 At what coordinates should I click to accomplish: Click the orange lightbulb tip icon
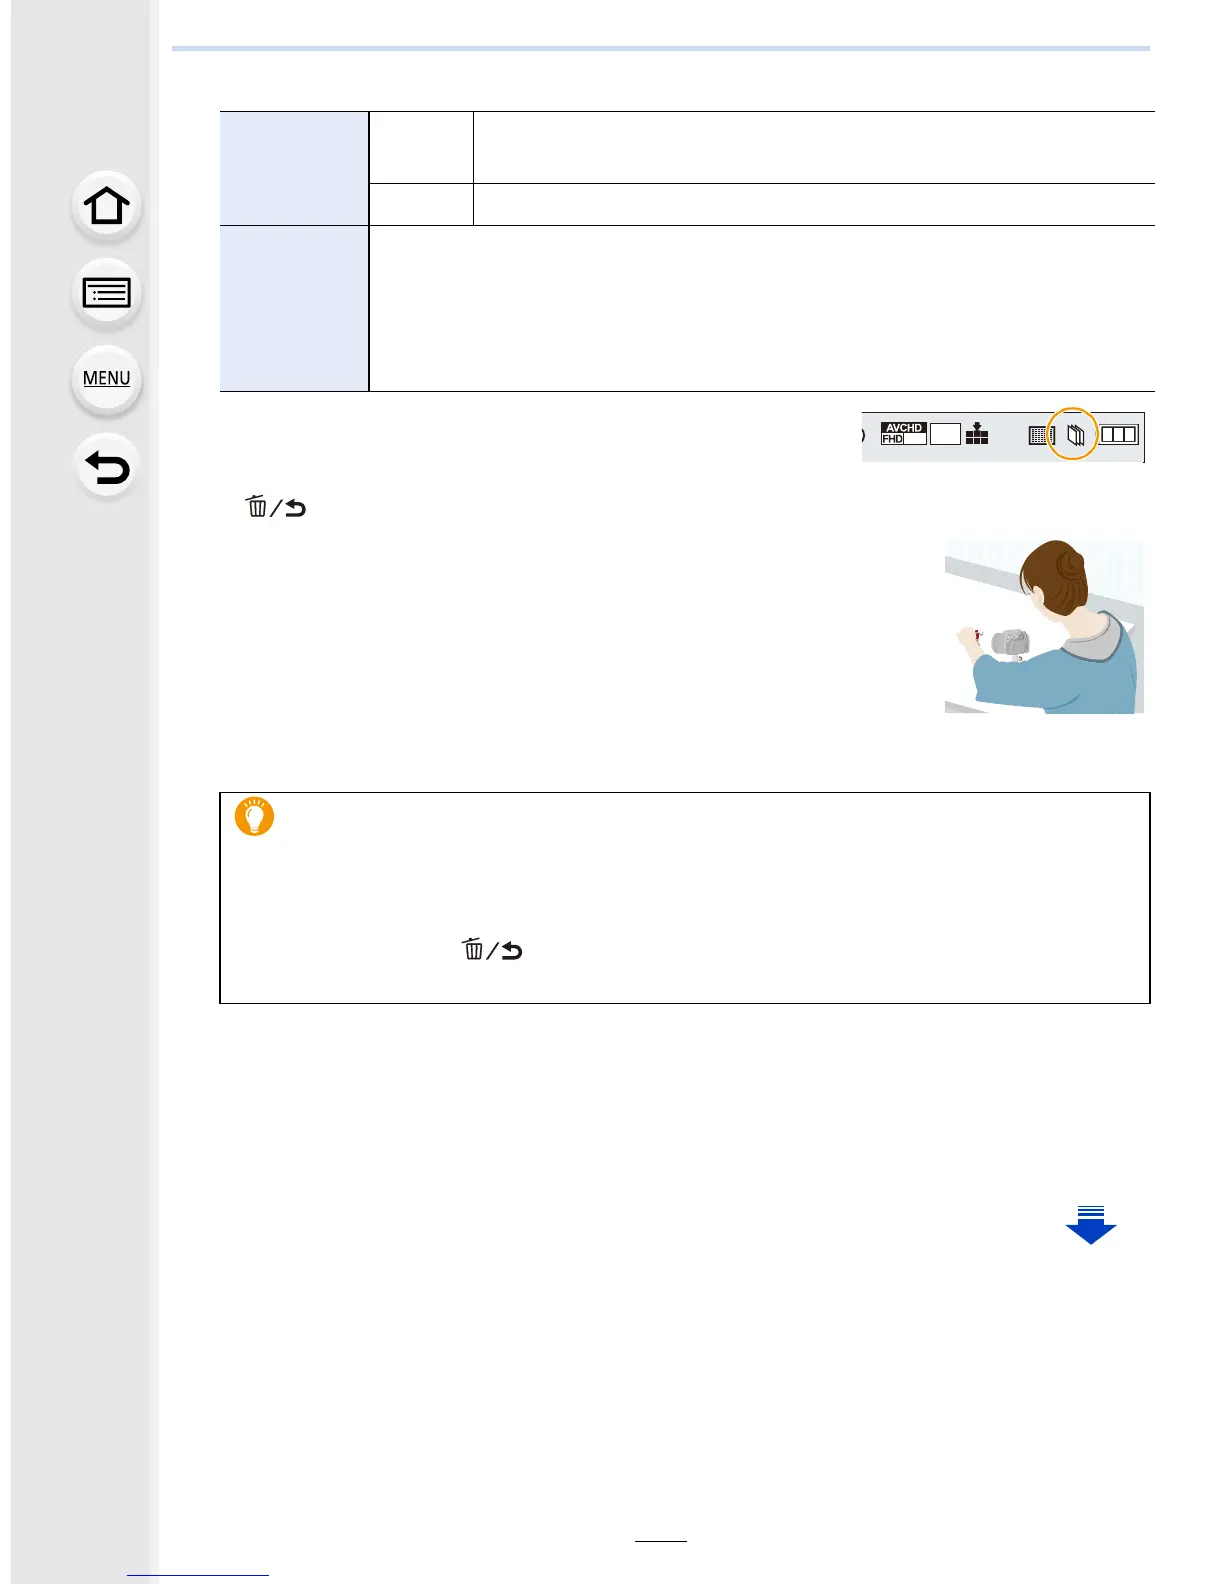point(254,817)
